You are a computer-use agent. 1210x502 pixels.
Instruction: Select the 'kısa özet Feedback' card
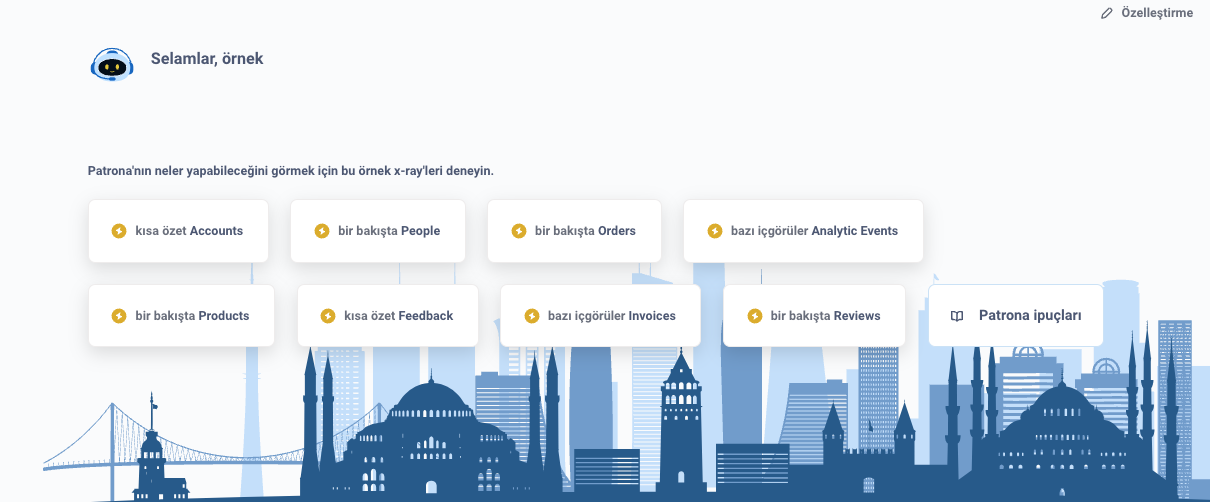[398, 316]
